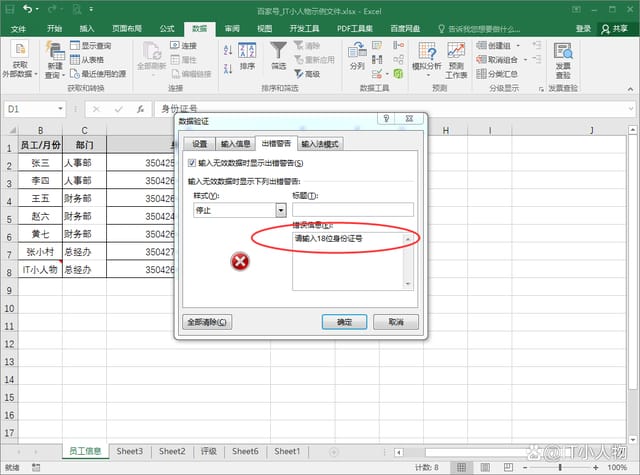Click the Sign in (登录) link
640x475 pixels.
[x=583, y=29]
